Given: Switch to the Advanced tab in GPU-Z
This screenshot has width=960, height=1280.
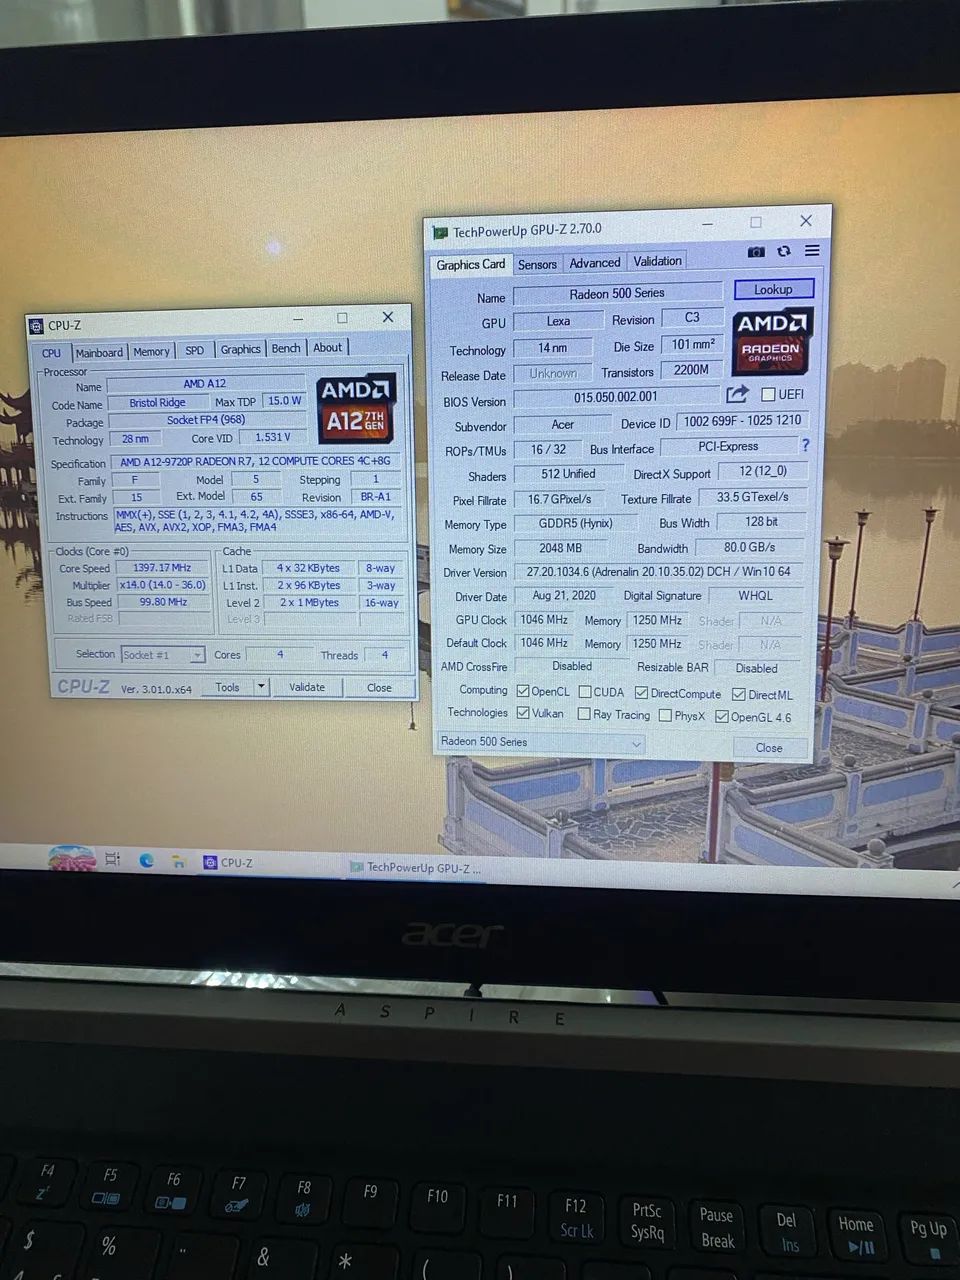Looking at the screenshot, I should [595, 262].
